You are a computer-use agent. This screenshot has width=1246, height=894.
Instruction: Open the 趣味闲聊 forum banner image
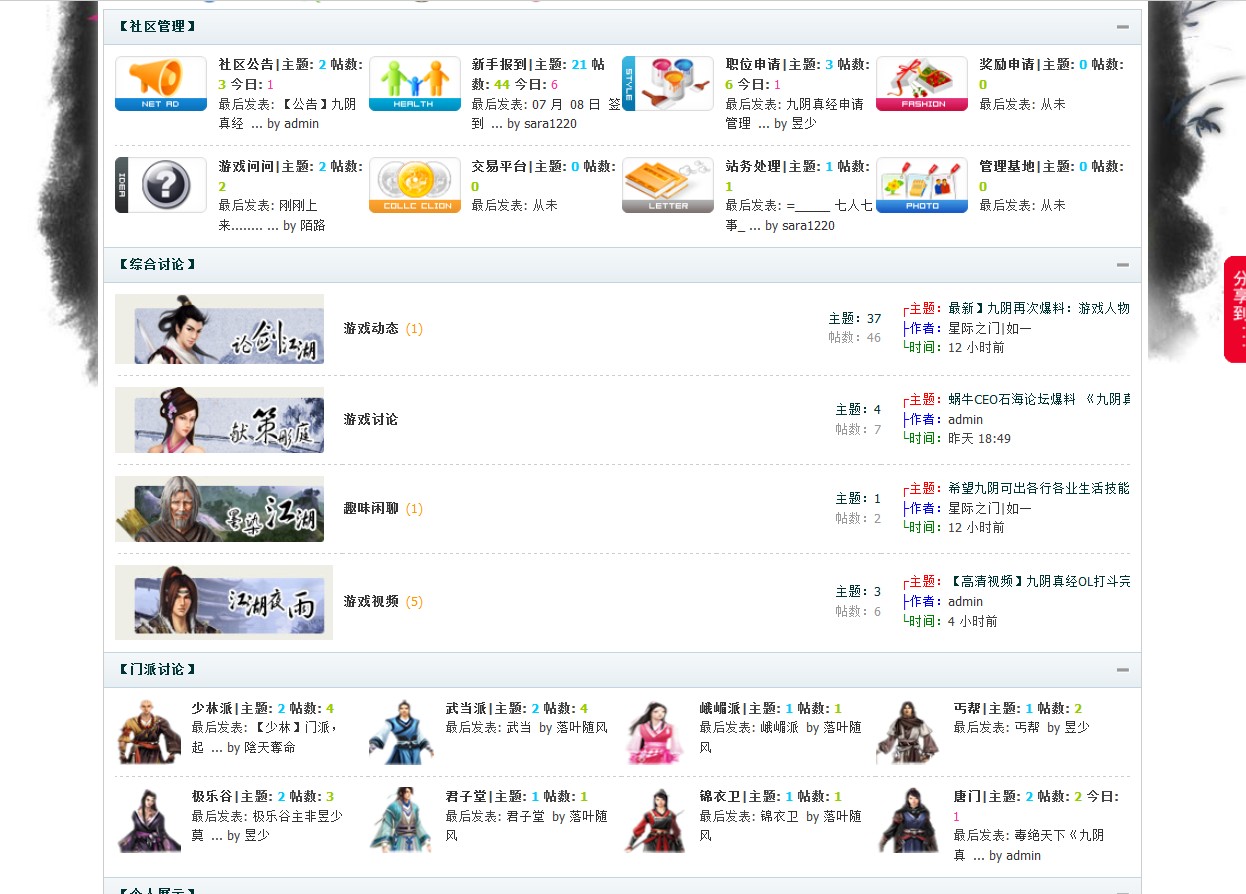220,509
